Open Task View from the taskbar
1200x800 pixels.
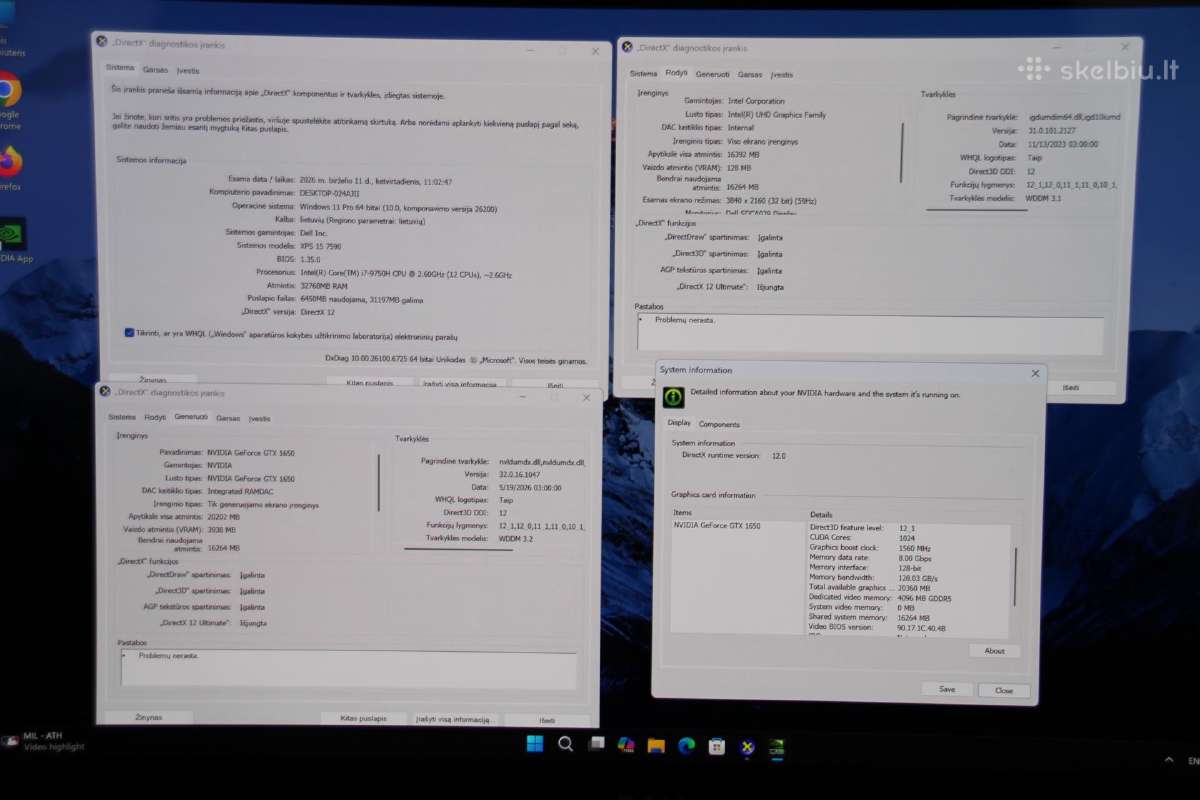596,744
